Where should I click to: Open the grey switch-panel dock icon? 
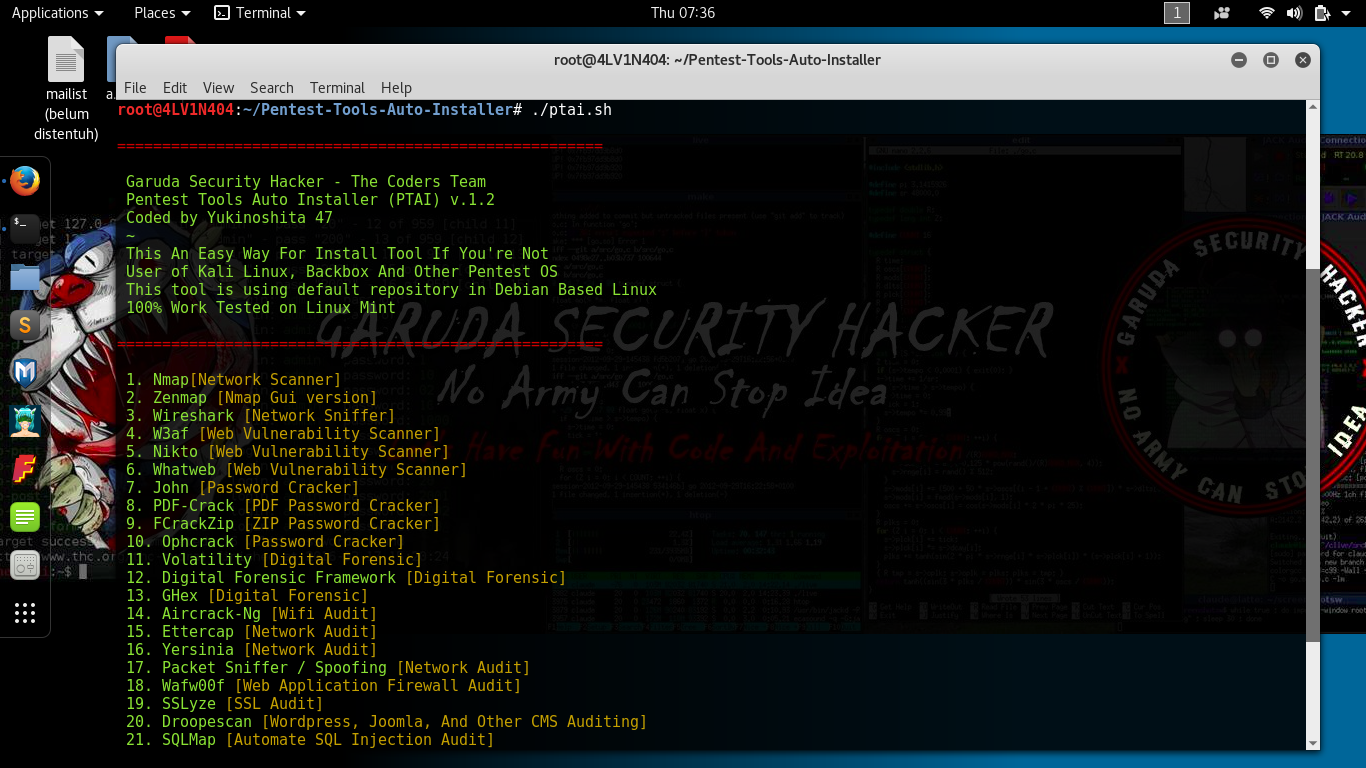tap(25, 565)
